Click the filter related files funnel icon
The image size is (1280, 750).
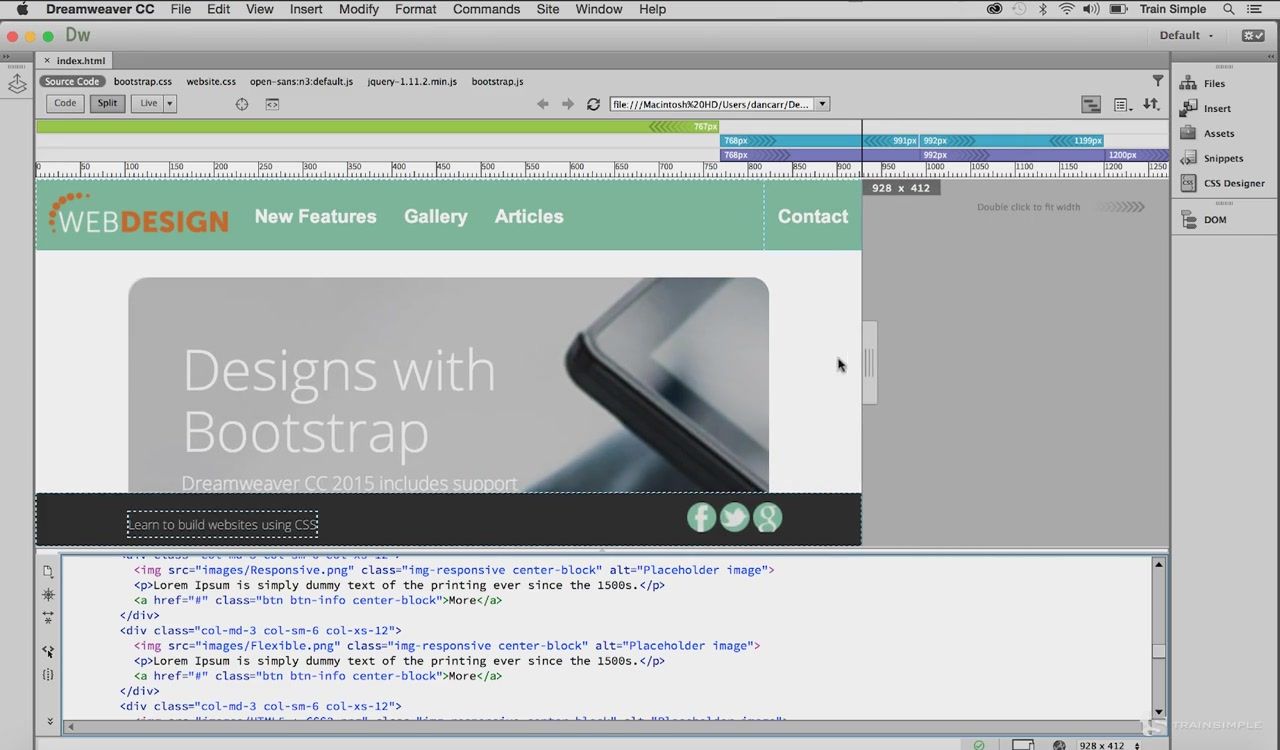(x=1158, y=81)
